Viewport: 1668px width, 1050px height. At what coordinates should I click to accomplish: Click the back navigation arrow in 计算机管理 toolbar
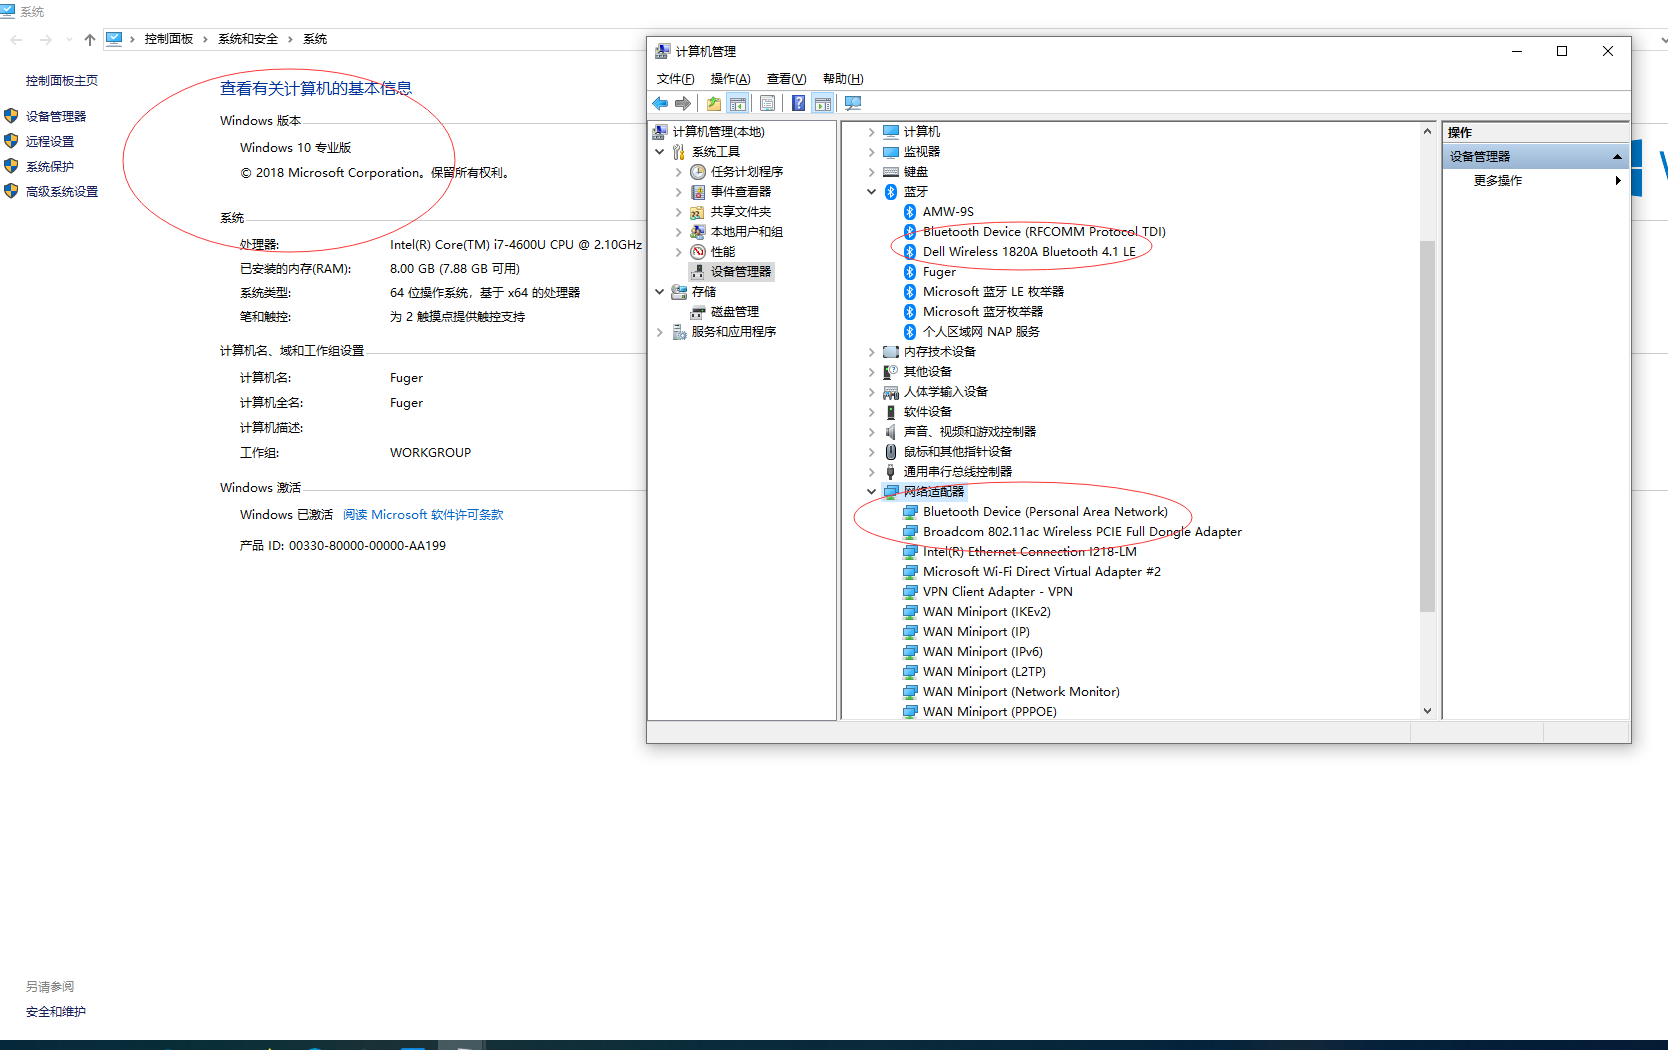point(660,102)
